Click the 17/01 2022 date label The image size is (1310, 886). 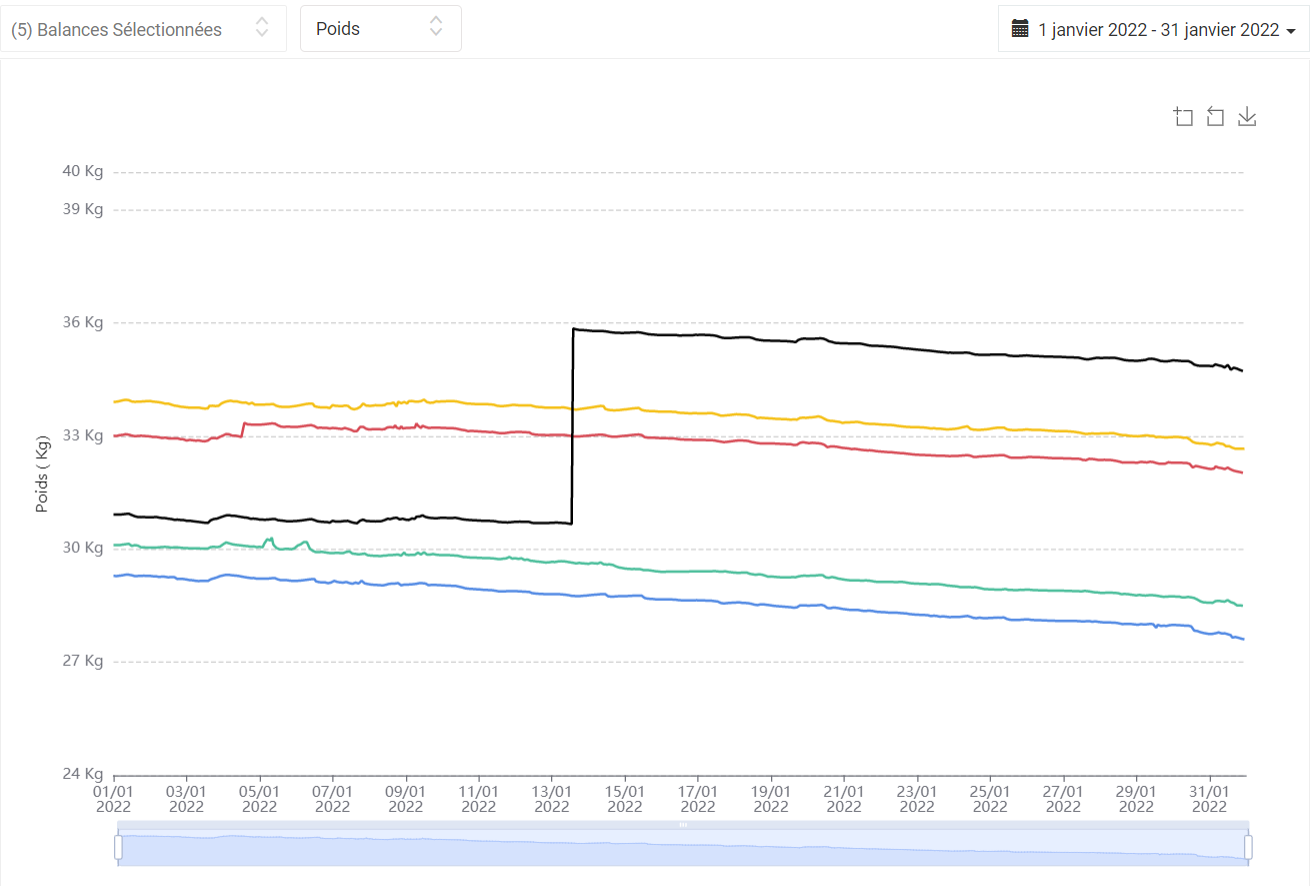[698, 798]
